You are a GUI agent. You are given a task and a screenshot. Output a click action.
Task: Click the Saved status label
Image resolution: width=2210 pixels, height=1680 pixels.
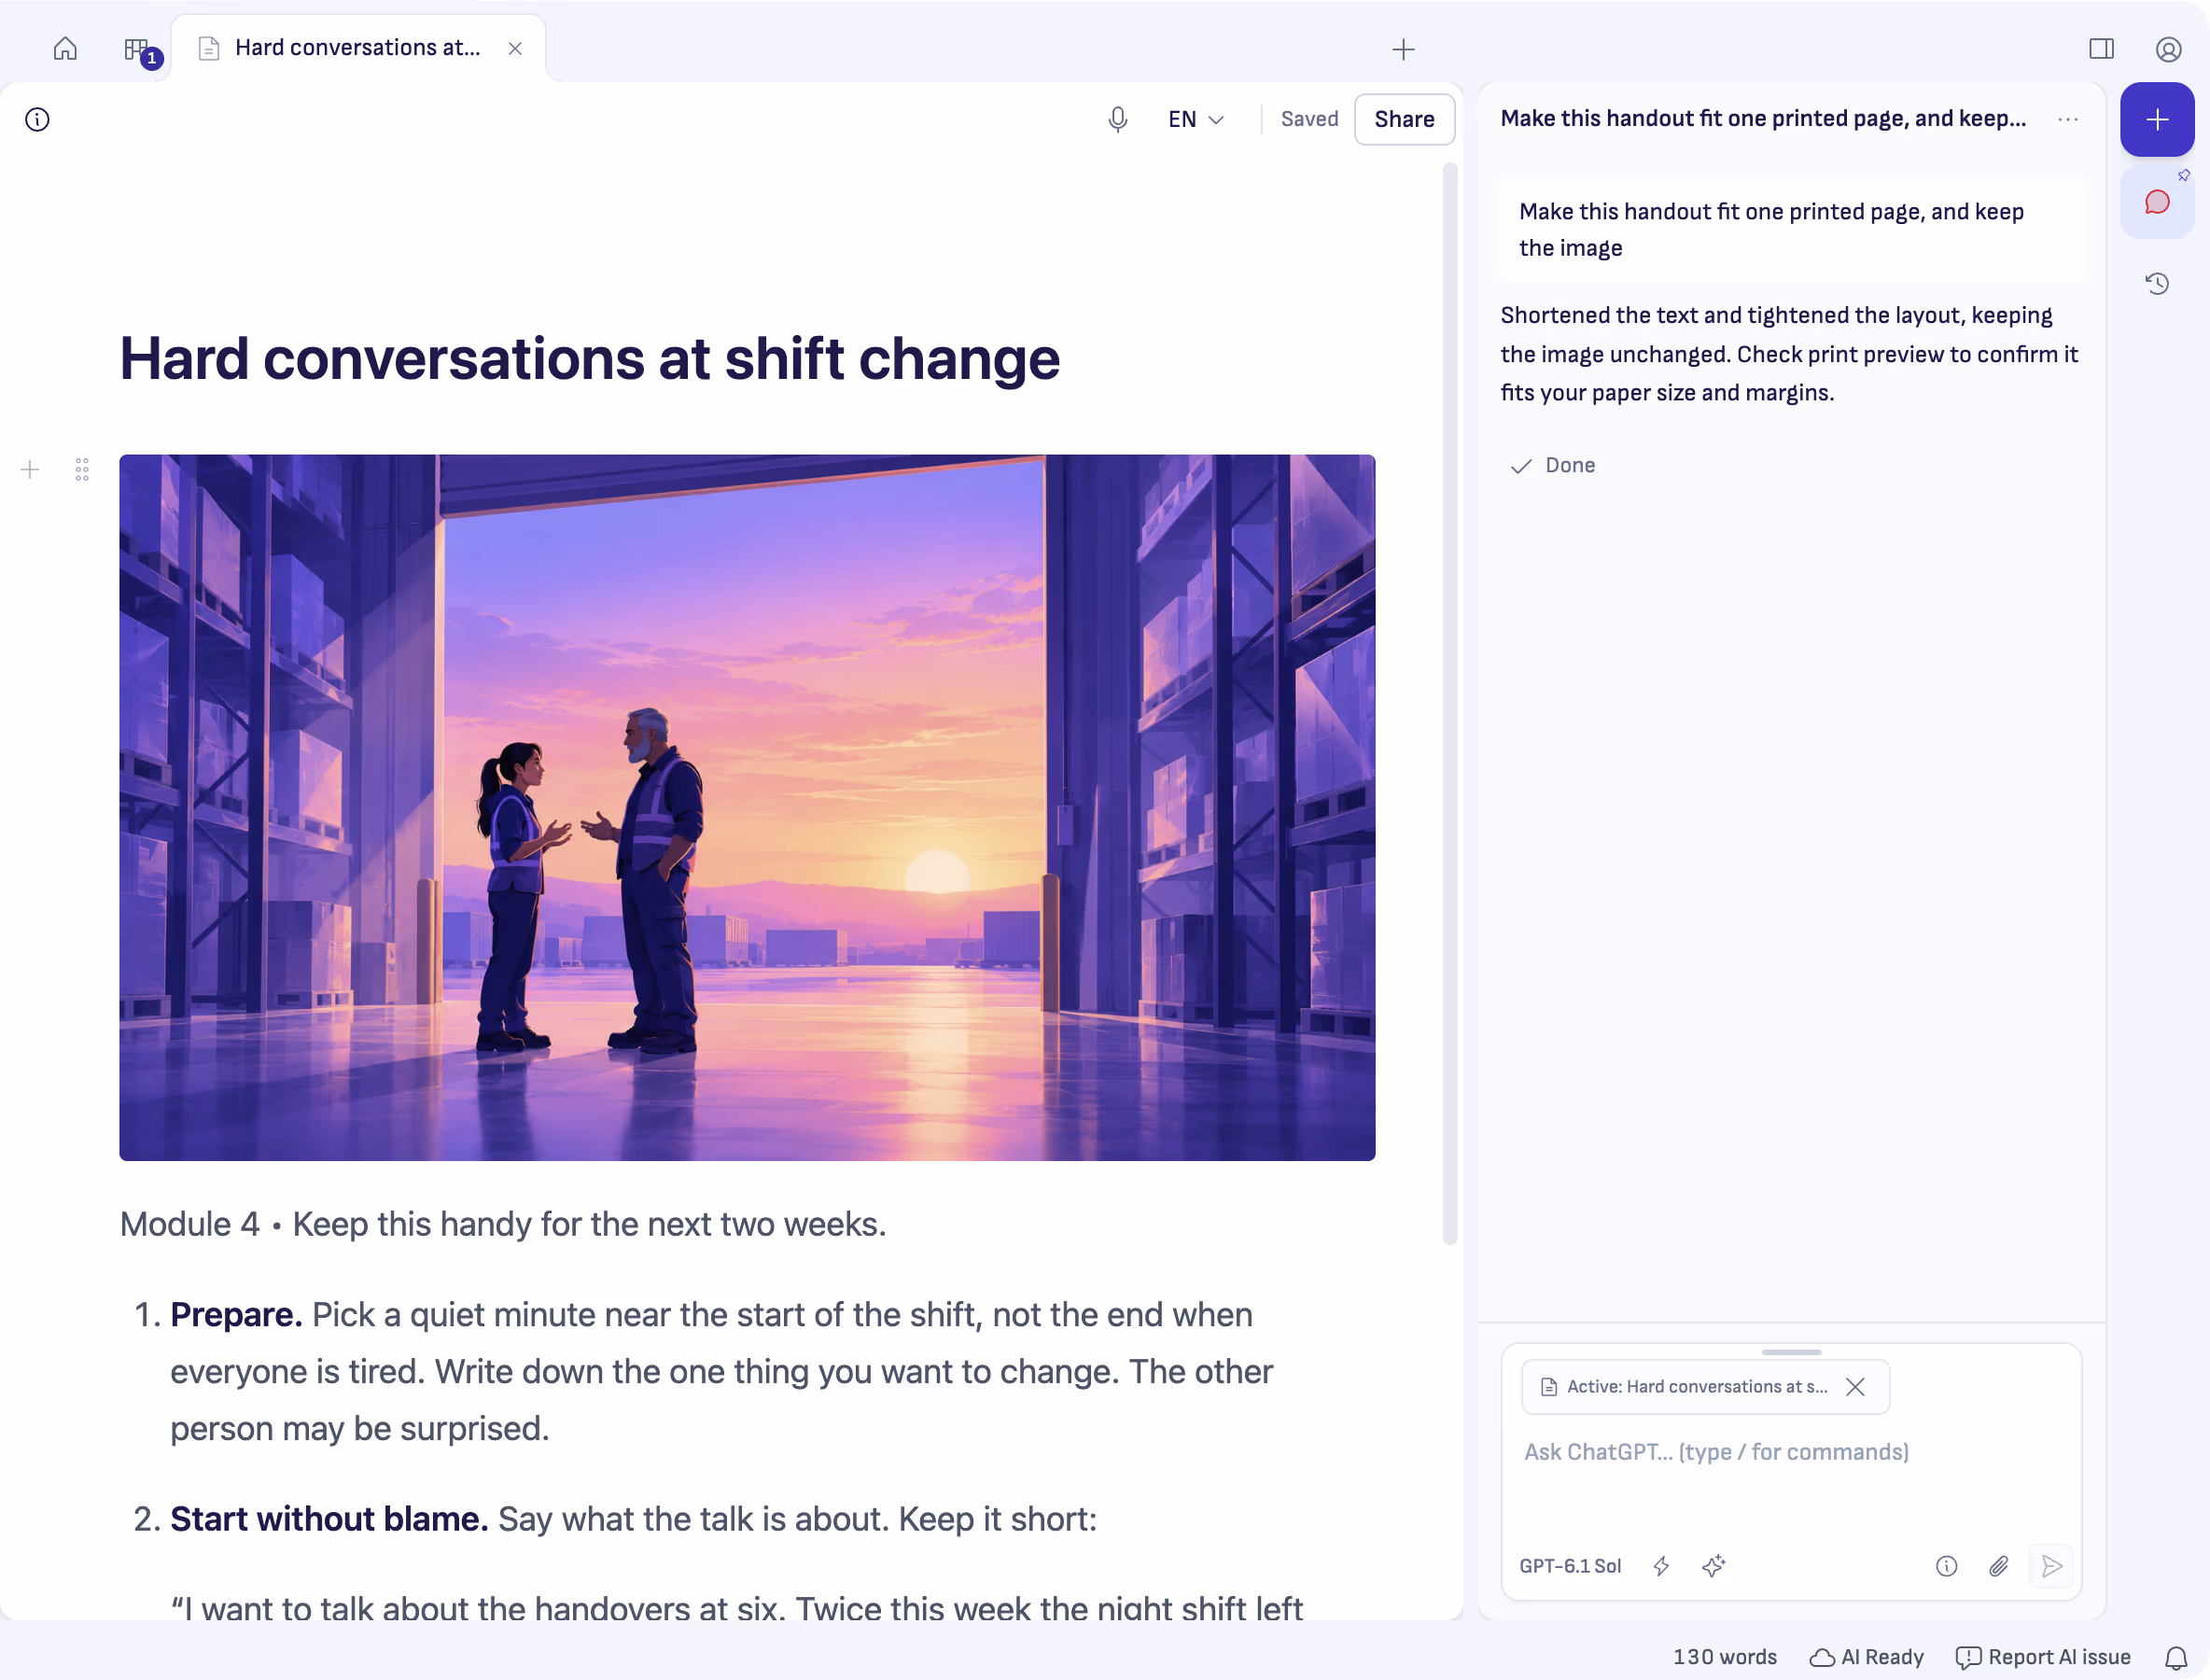pos(1309,119)
